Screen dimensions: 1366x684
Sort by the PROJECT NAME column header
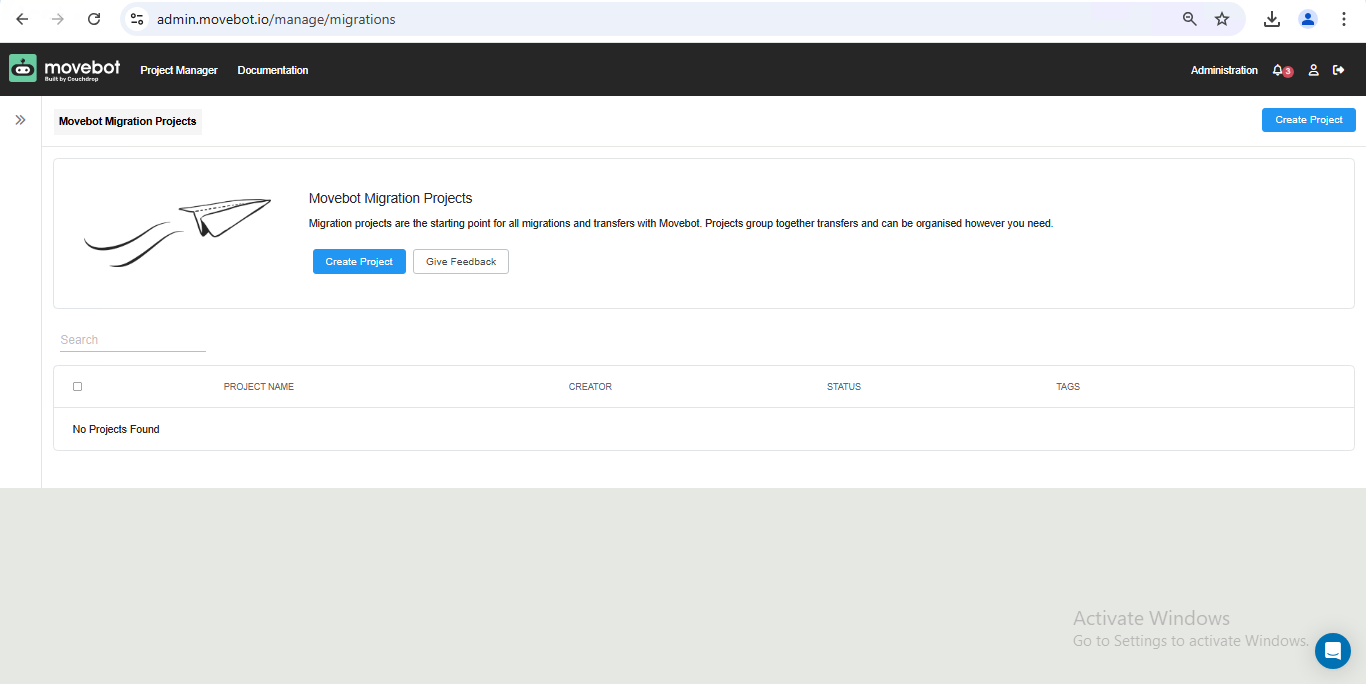tap(259, 387)
